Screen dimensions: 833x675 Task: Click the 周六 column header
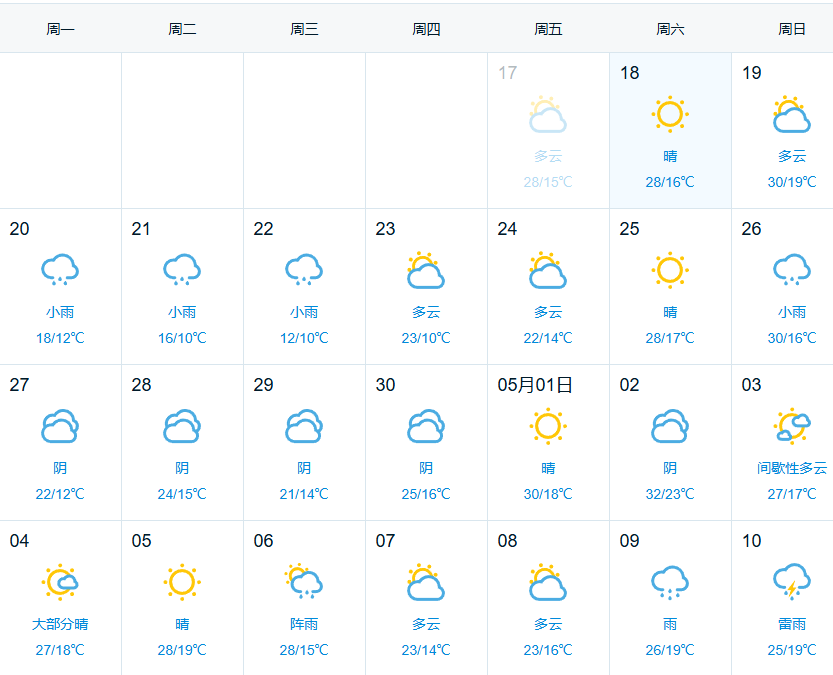click(670, 29)
